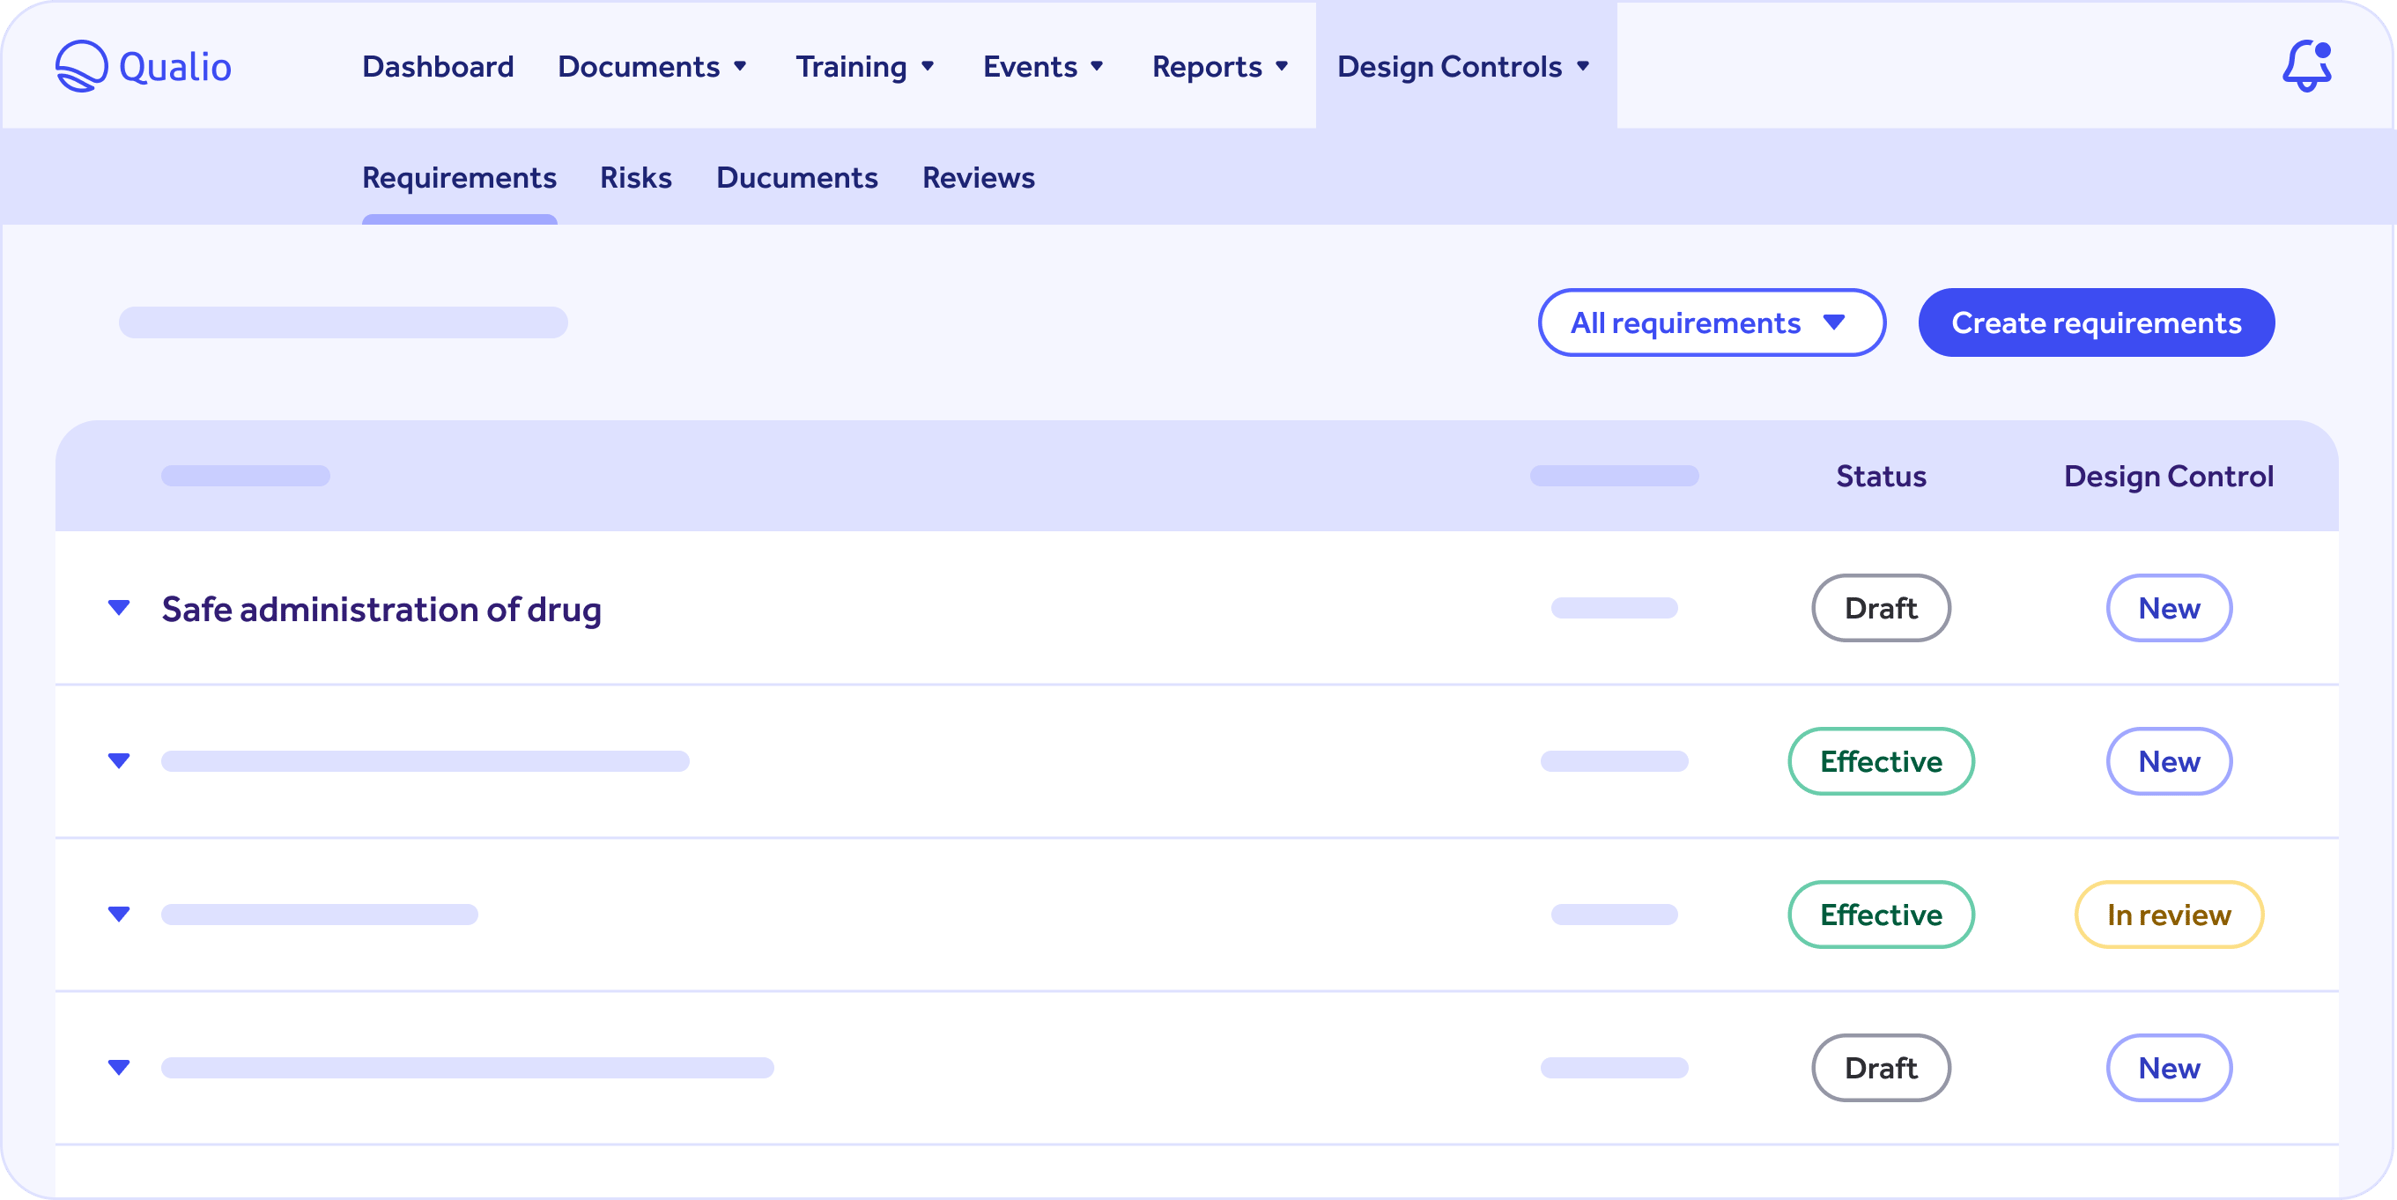Open notifications via the bell icon
2397x1200 pixels.
point(2306,65)
